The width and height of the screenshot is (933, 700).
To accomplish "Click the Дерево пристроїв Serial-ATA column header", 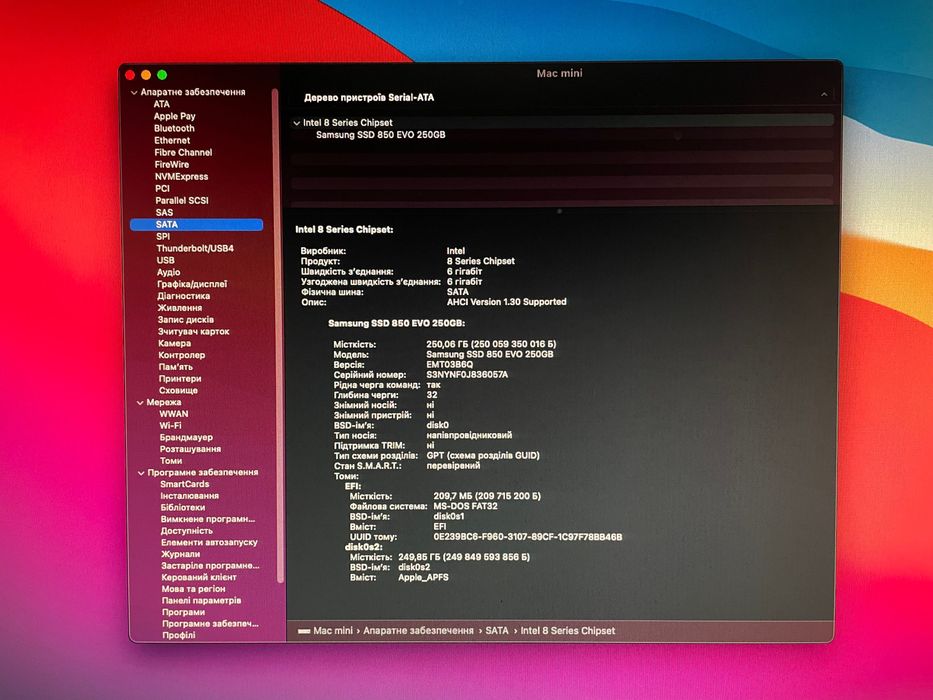I will tap(369, 98).
